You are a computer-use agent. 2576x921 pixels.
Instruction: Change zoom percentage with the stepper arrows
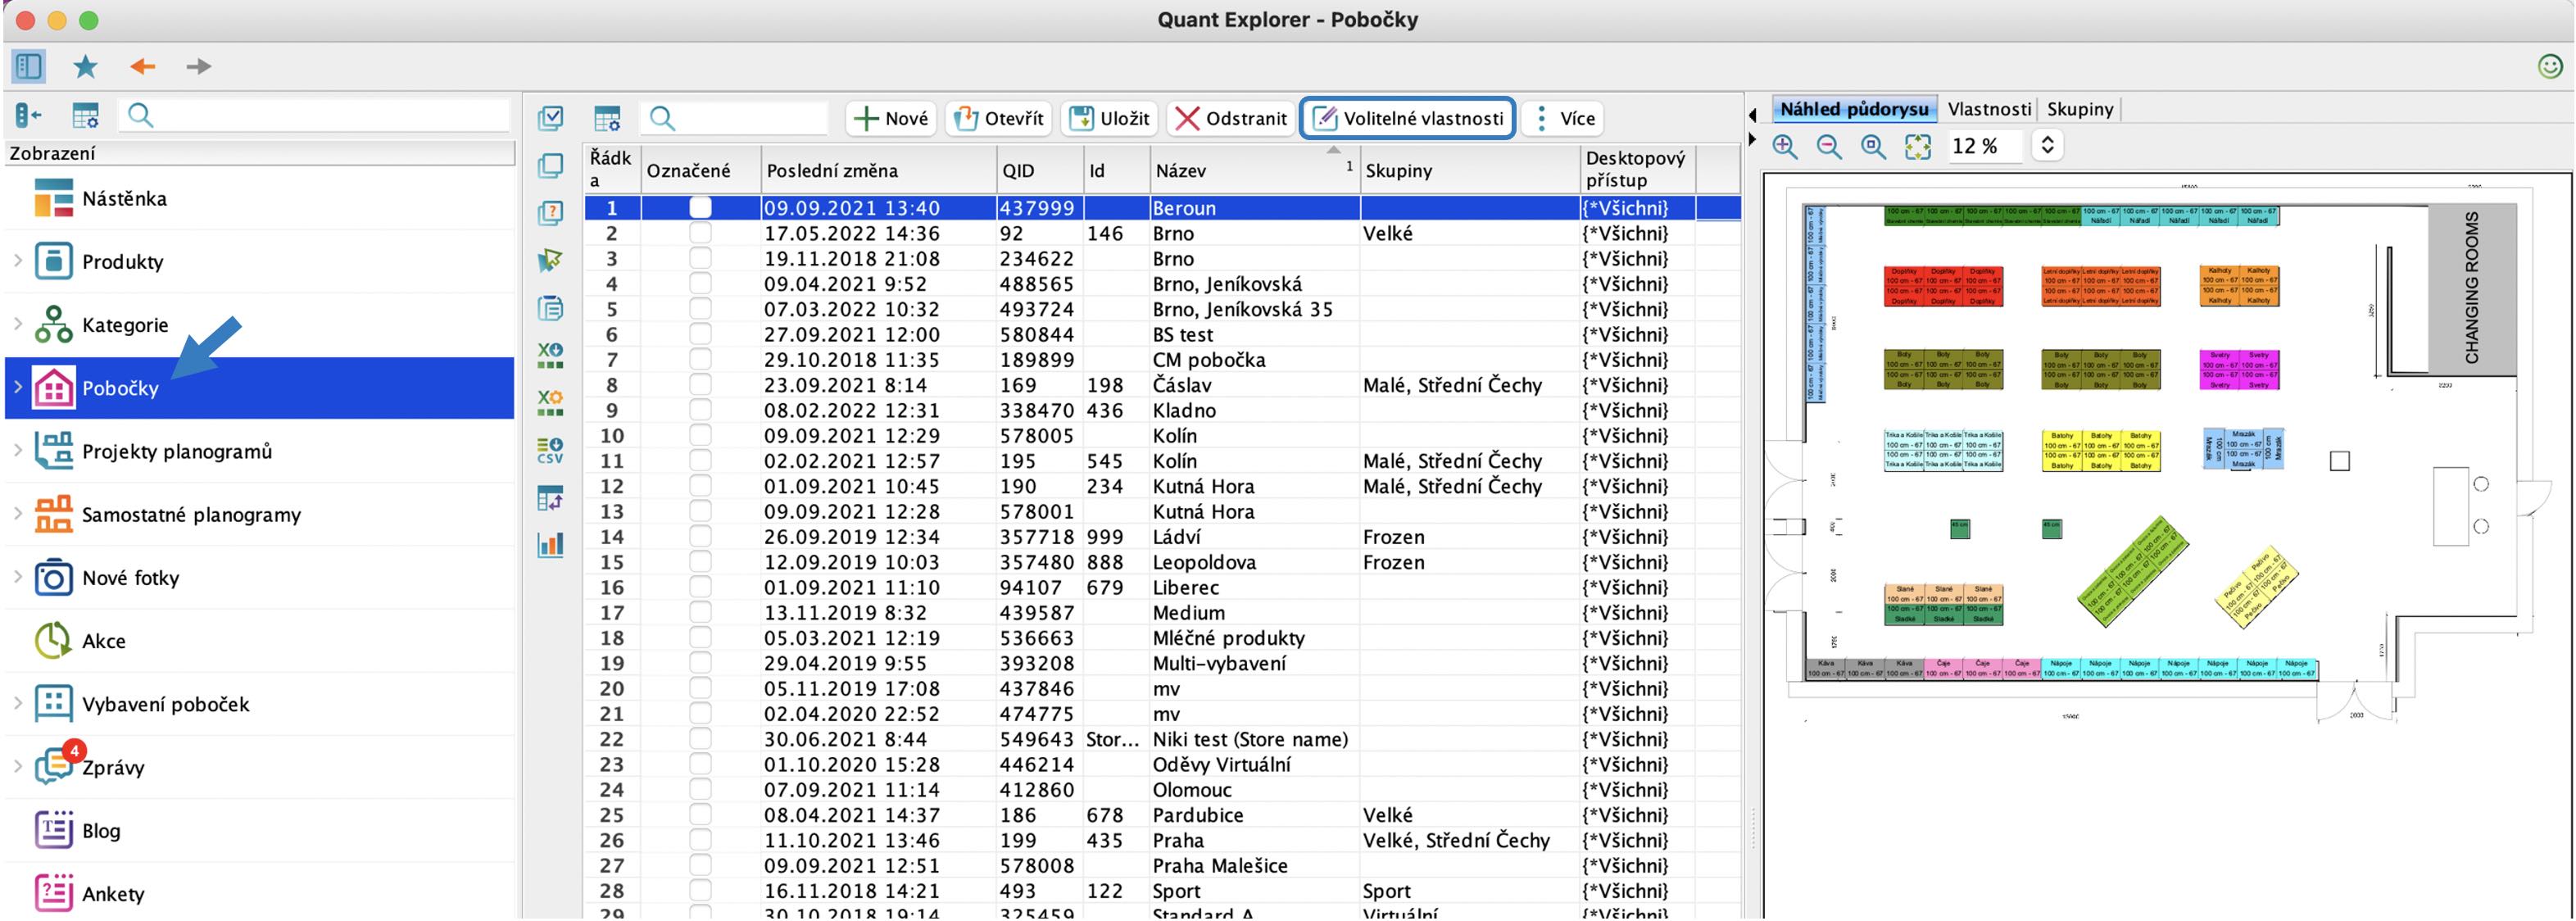click(2047, 146)
